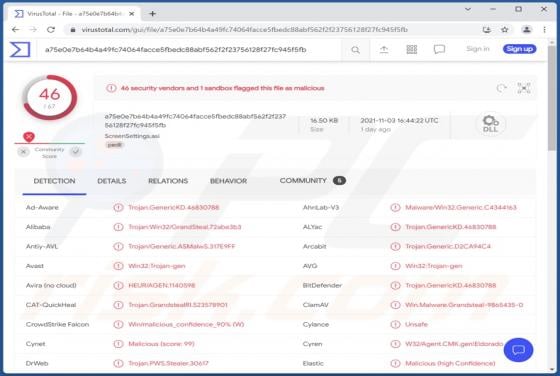Close the VirusTotal tab
This screenshot has height=376, width=560.
pos(131,14)
